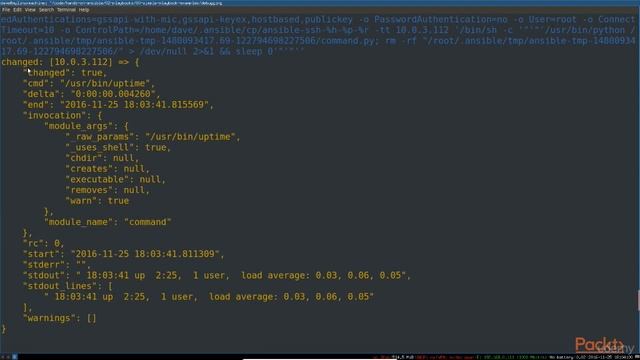Open the File menu
This screenshot has width=640, height=360.
[x=6, y=10]
